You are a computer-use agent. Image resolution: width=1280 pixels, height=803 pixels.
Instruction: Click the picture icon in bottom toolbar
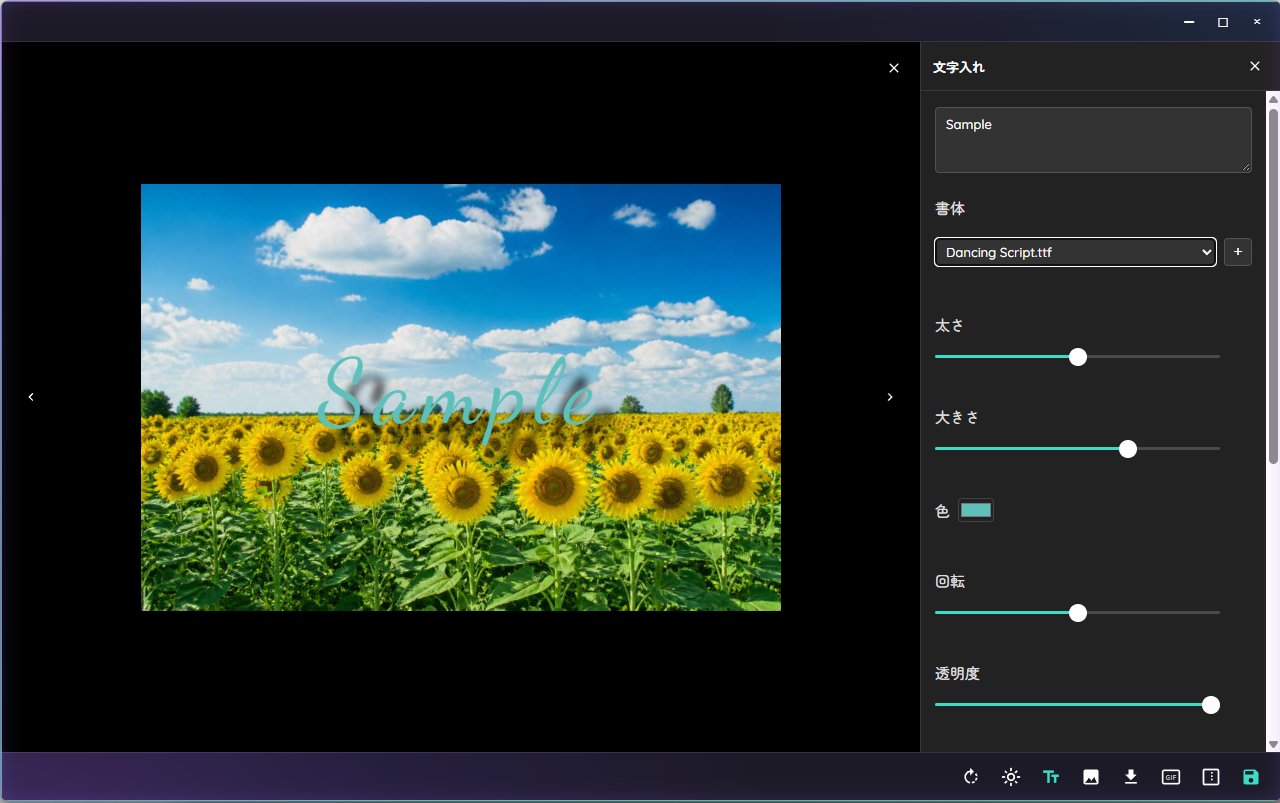[1091, 777]
